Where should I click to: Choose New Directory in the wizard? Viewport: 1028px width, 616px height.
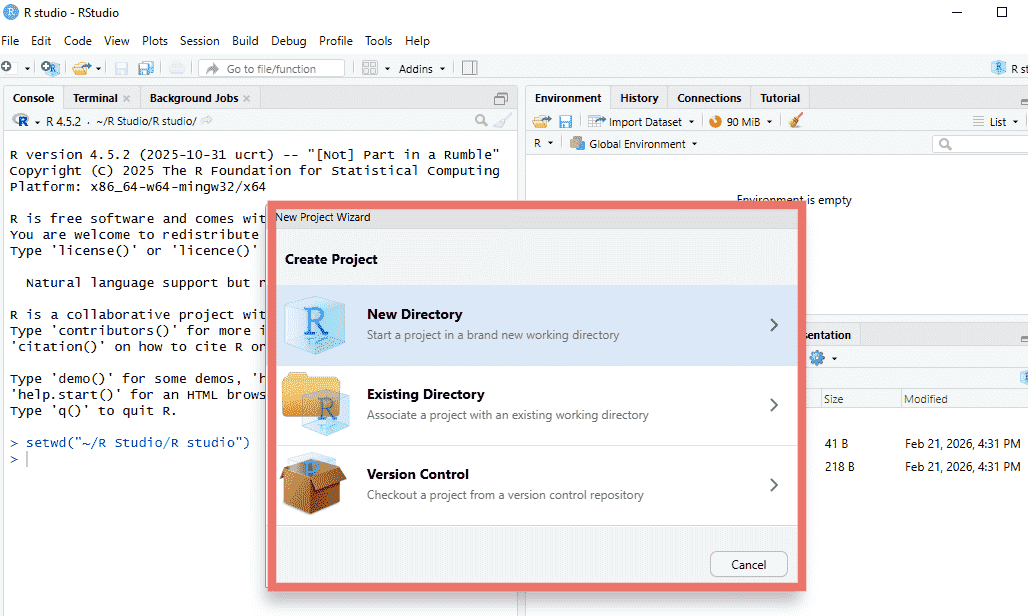(x=537, y=325)
